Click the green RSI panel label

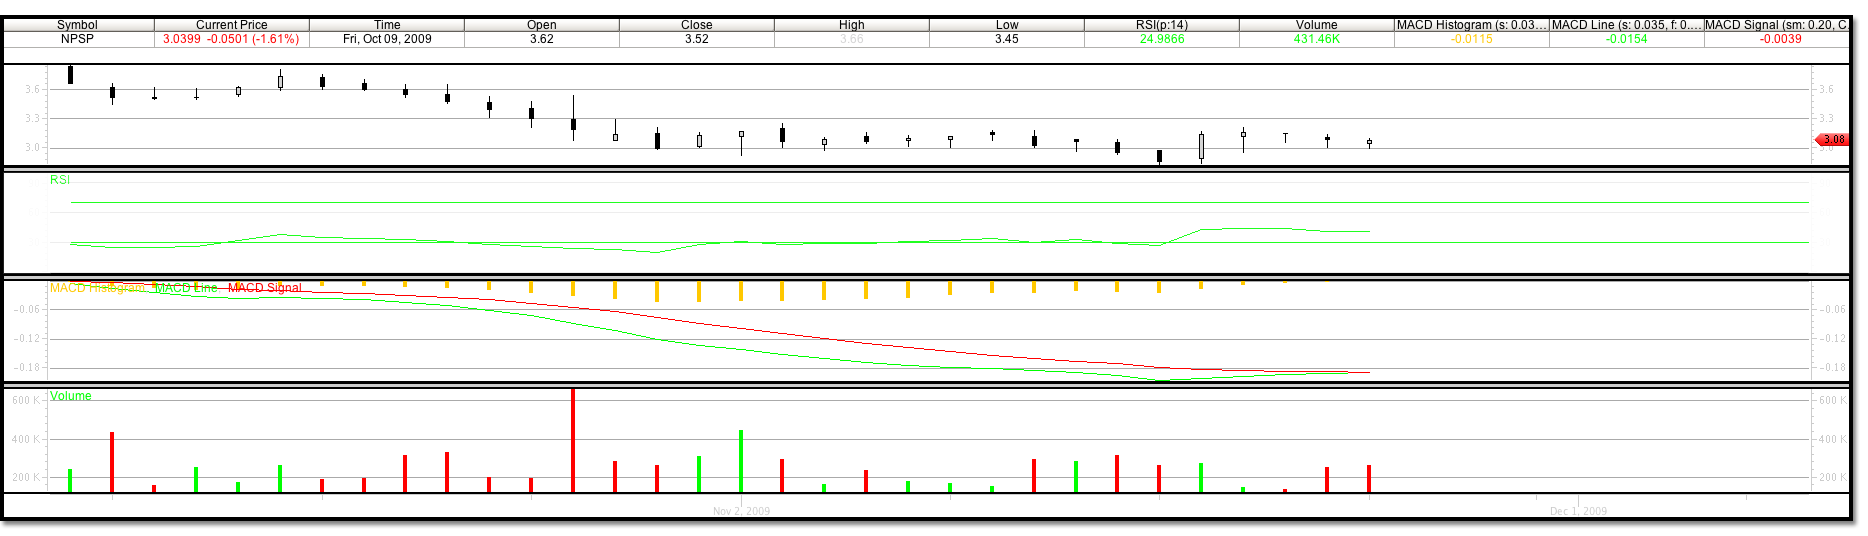pyautogui.click(x=60, y=180)
